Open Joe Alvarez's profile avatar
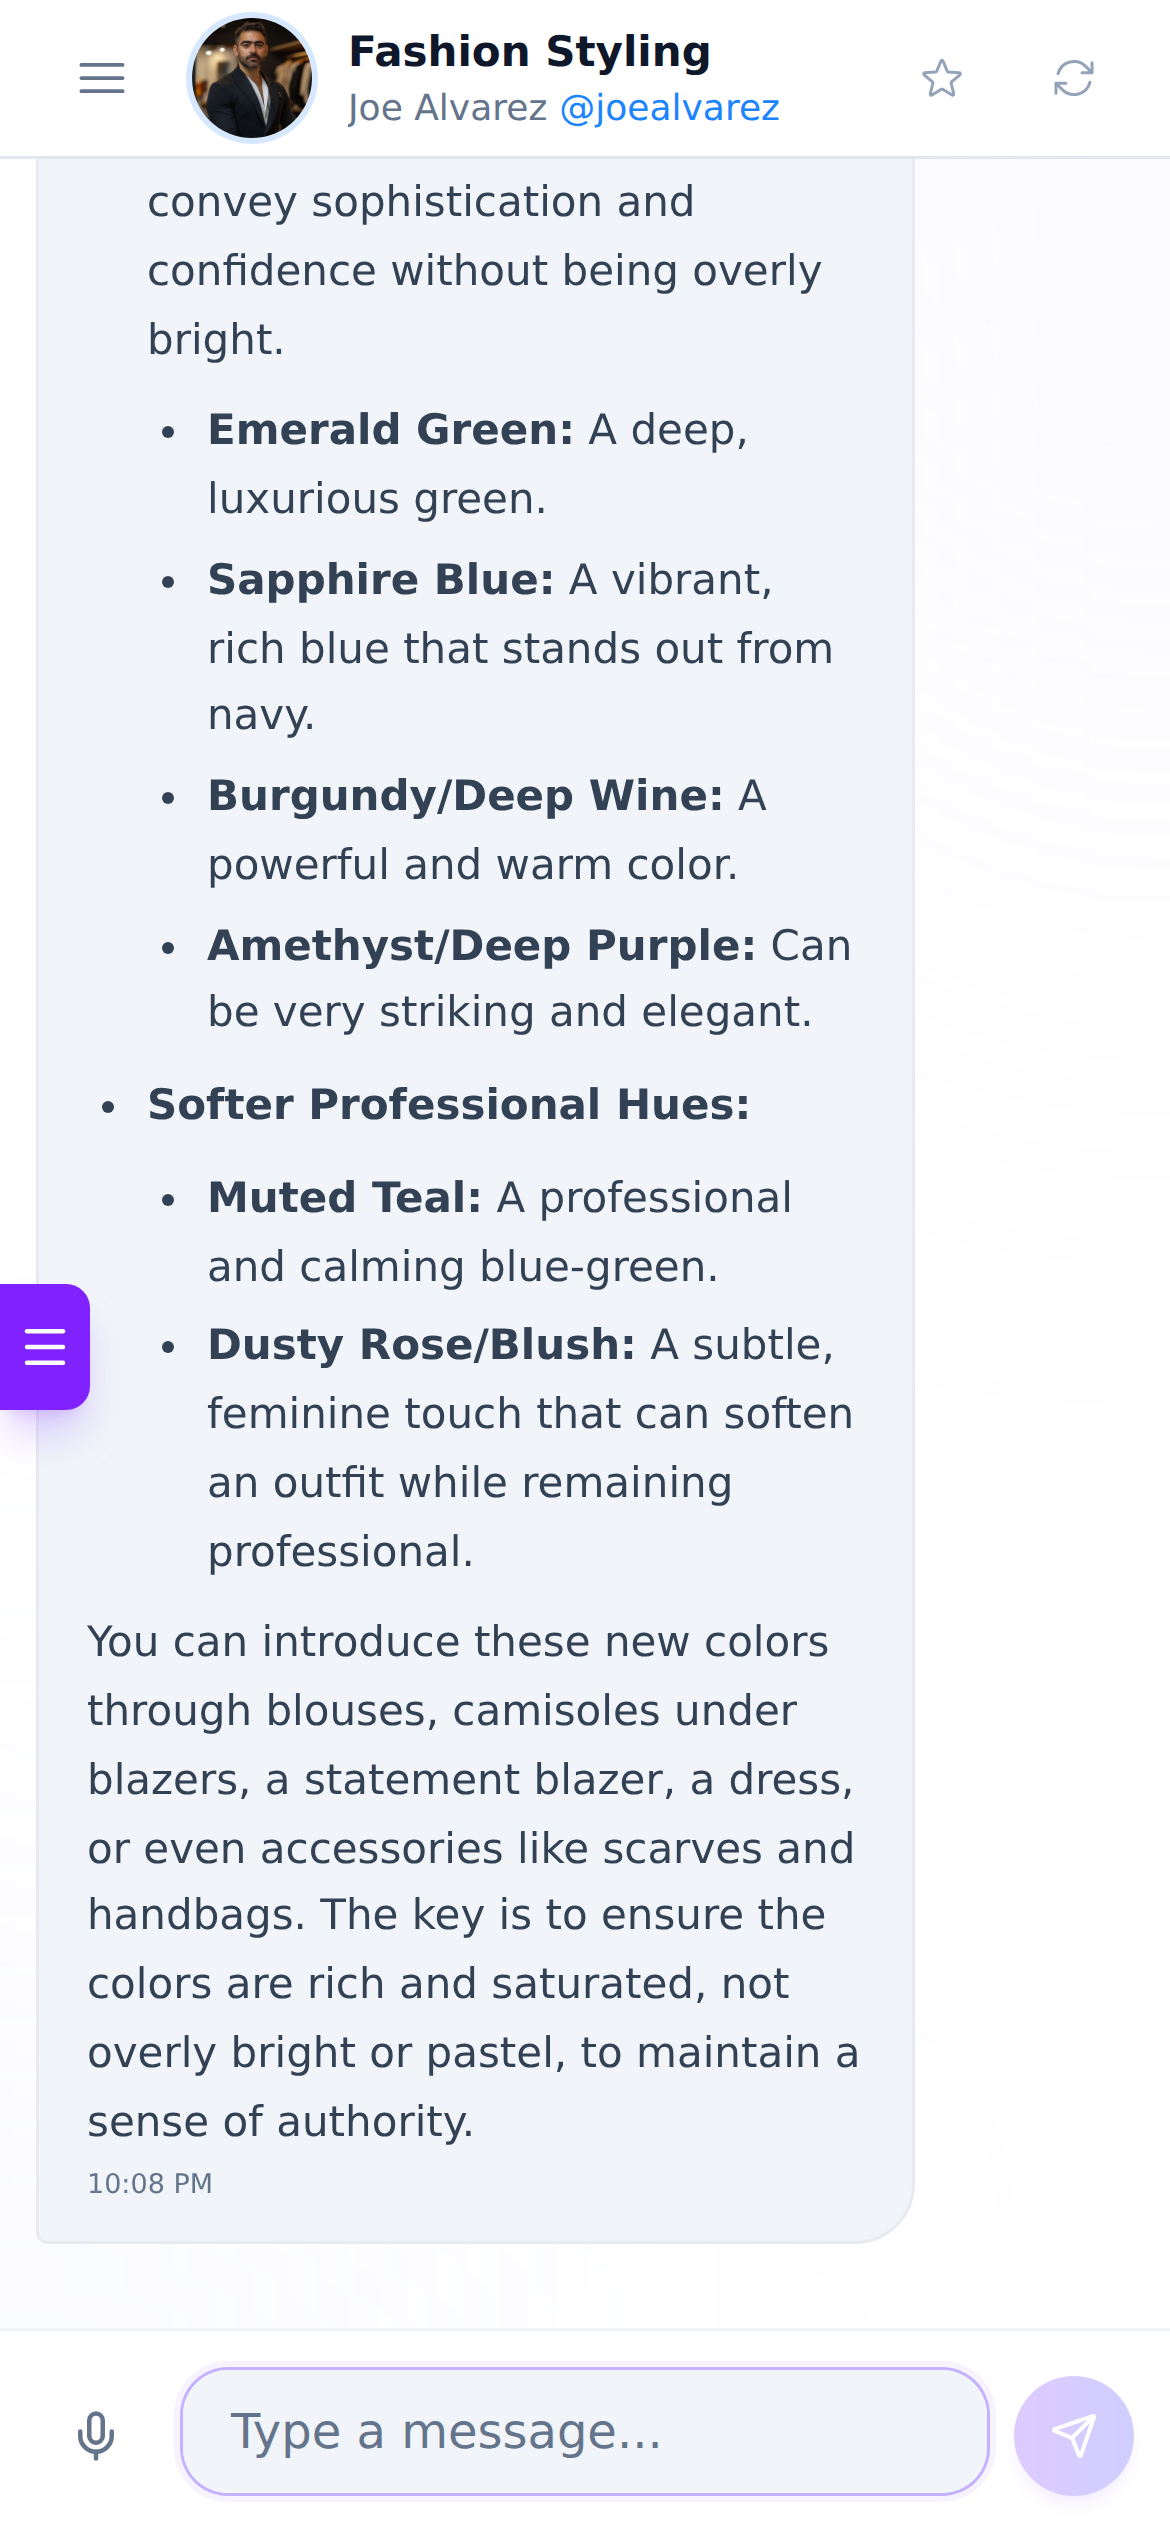Image resolution: width=1170 pixels, height=2532 pixels. (252, 78)
